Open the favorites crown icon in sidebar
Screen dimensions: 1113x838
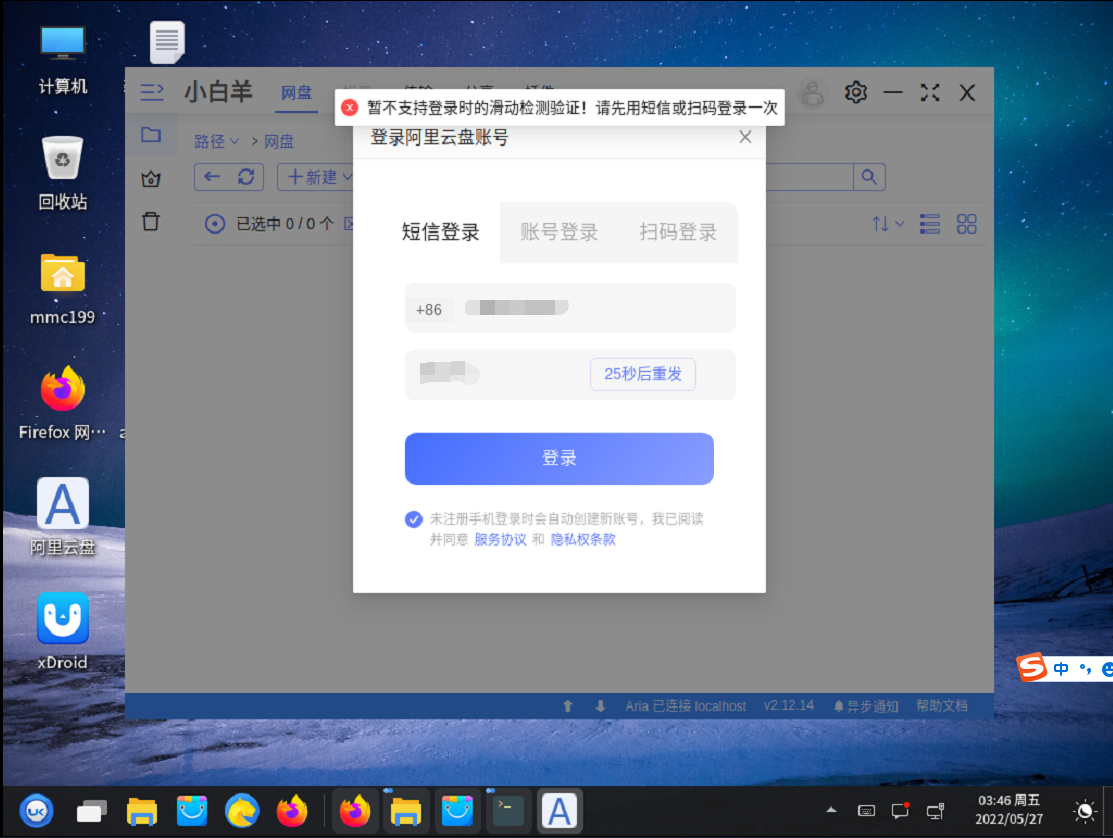tap(151, 179)
